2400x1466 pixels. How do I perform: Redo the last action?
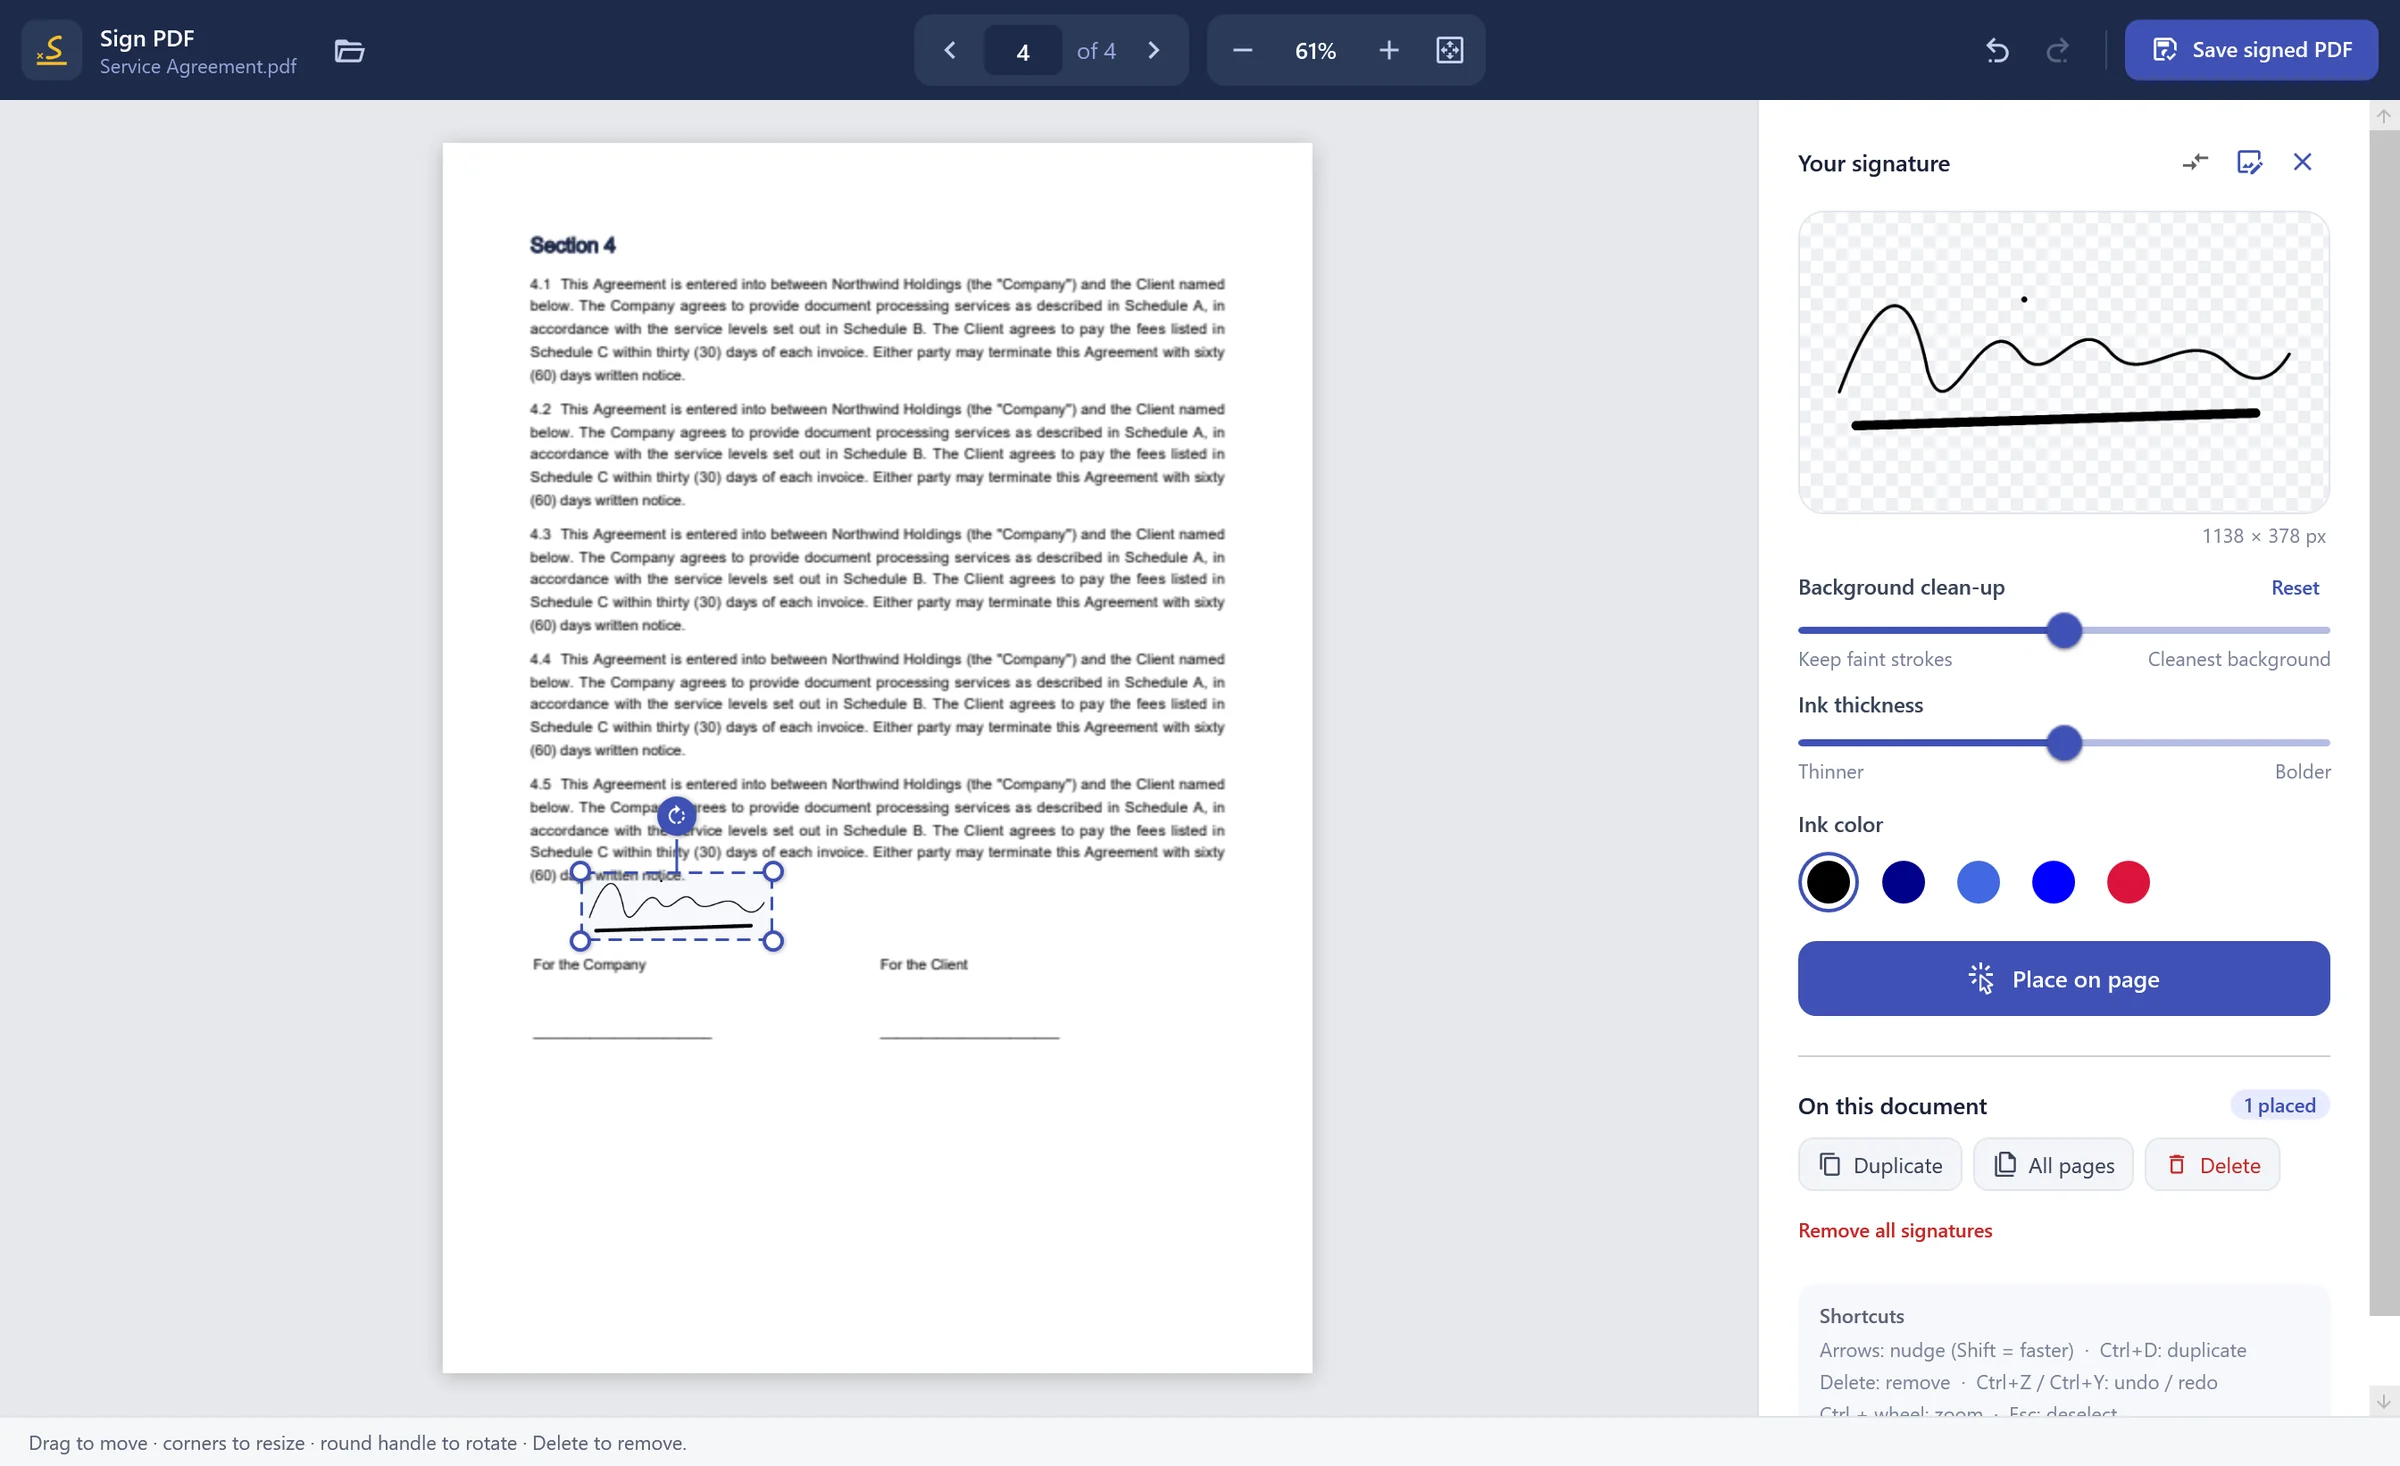pyautogui.click(x=2057, y=50)
